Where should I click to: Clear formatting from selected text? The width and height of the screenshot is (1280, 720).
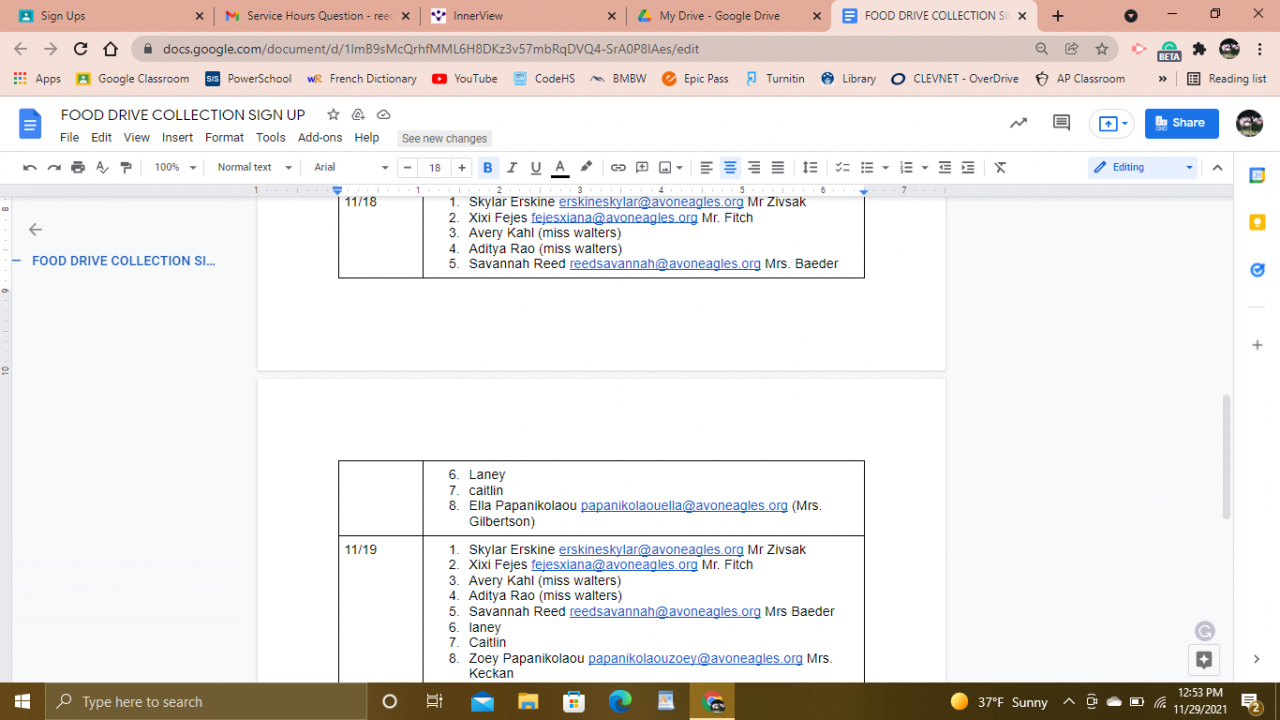point(1000,168)
